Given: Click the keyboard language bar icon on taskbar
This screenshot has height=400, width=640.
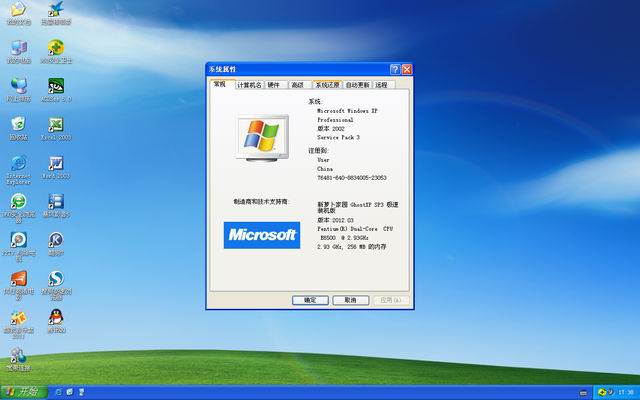Looking at the screenshot, I should (x=583, y=393).
